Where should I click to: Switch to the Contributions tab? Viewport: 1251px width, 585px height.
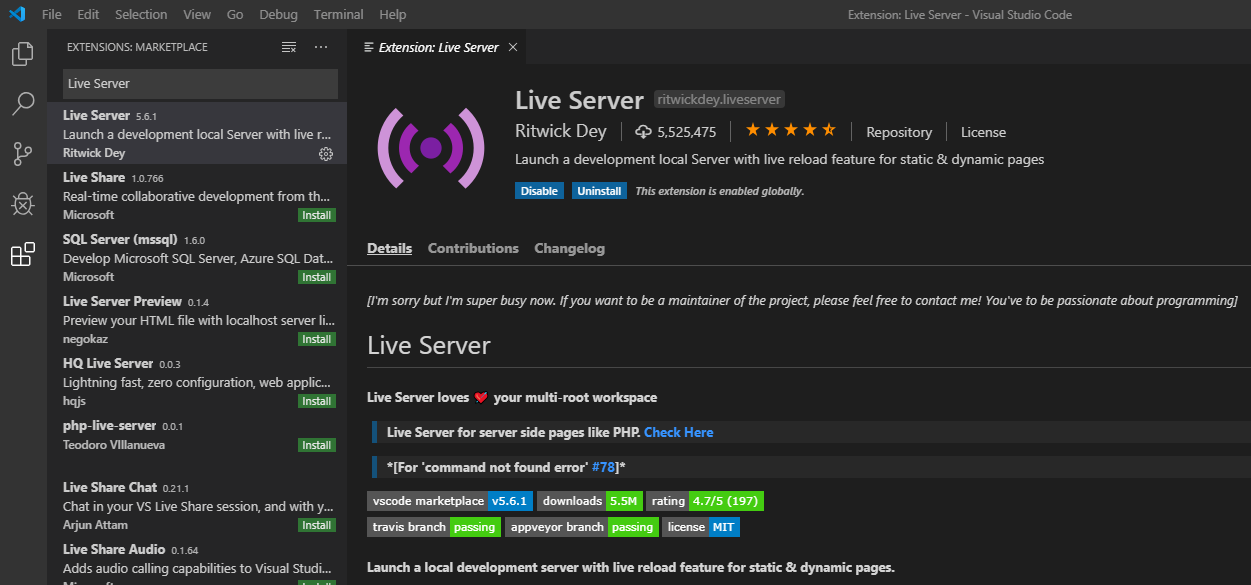[473, 248]
